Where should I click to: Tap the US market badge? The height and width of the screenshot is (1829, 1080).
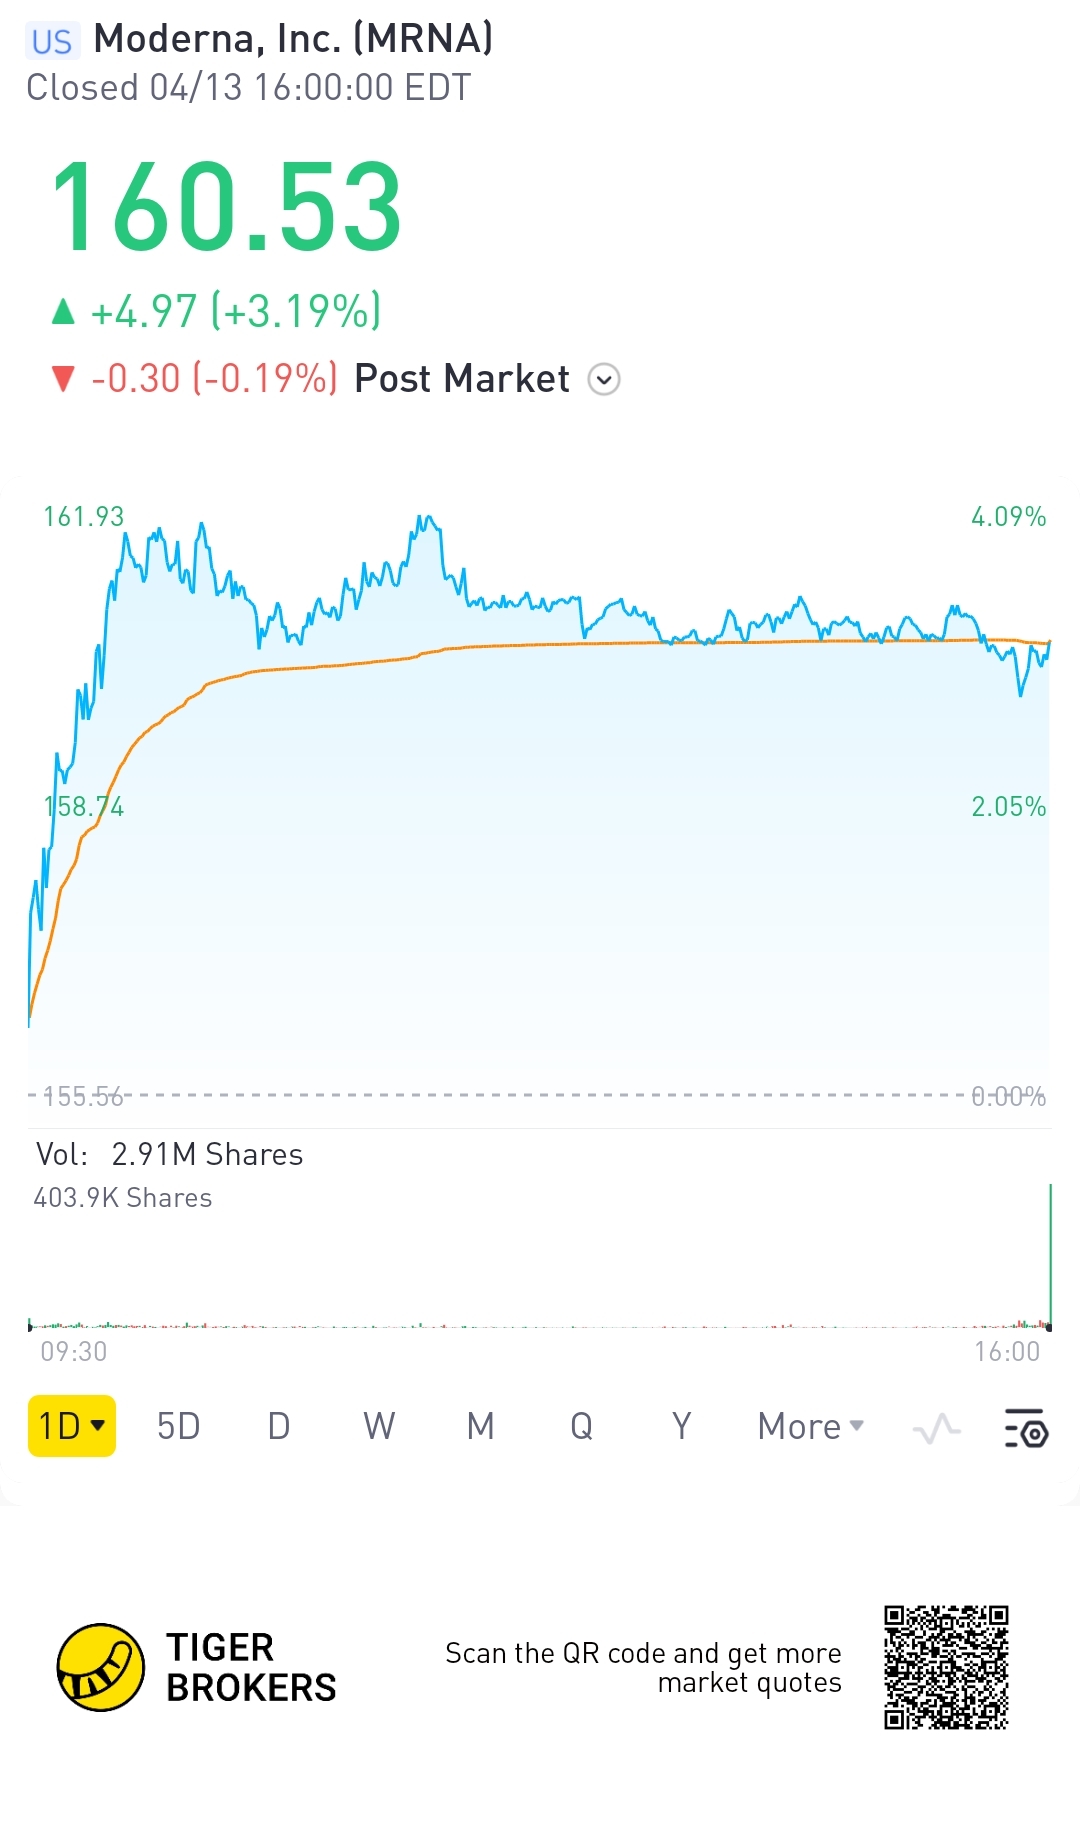(x=51, y=41)
